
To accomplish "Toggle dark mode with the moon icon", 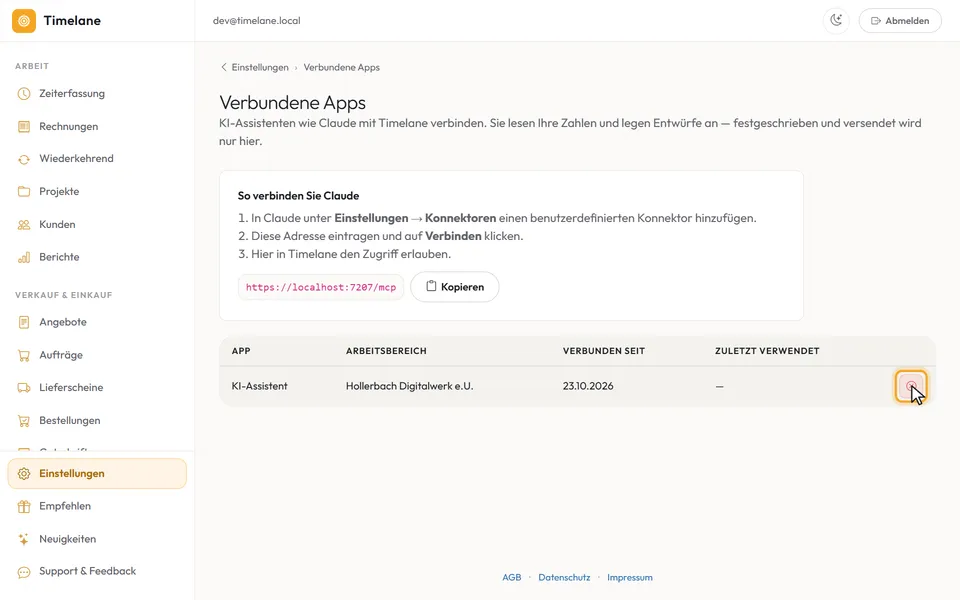I will pyautogui.click(x=836, y=21).
